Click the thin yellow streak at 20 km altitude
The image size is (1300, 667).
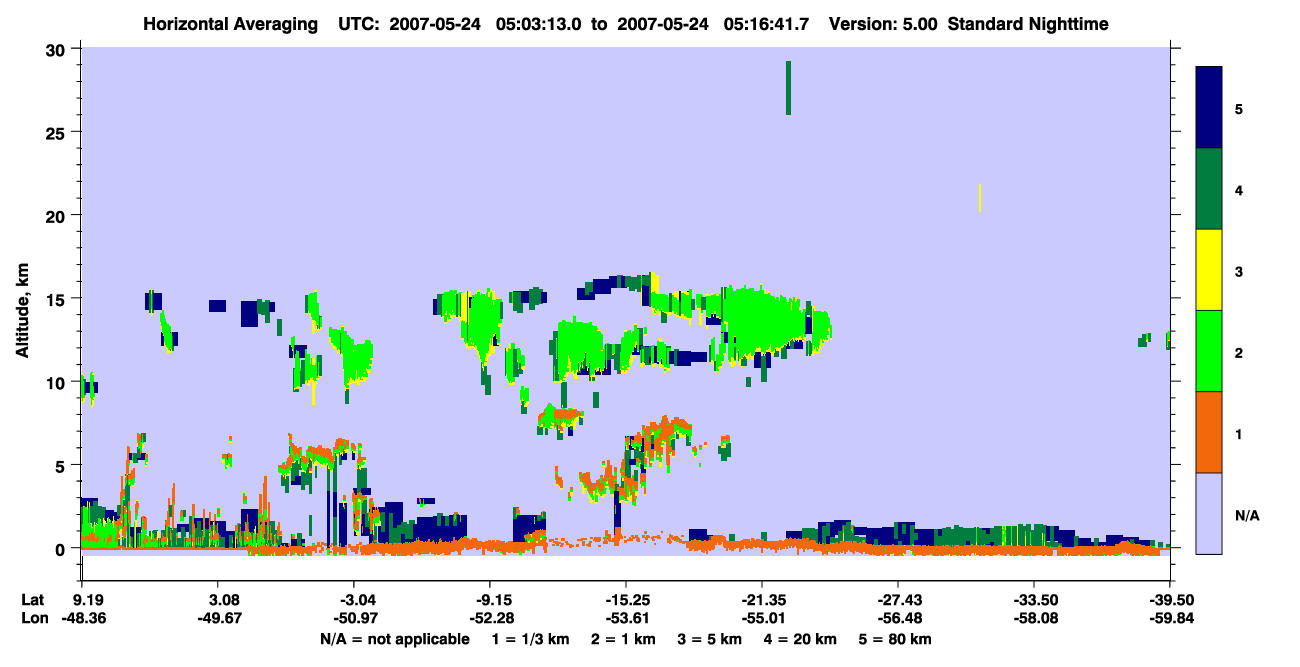pyautogui.click(x=980, y=197)
